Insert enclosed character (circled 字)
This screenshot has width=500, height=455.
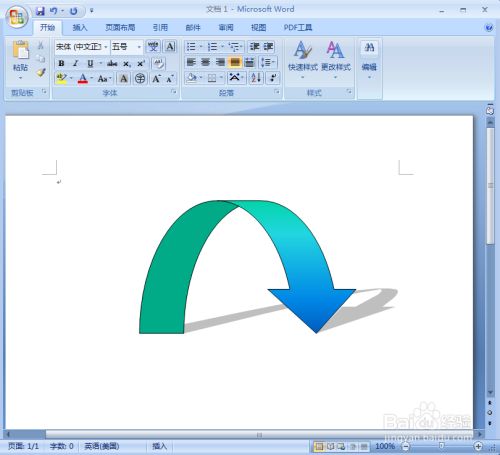click(x=140, y=79)
